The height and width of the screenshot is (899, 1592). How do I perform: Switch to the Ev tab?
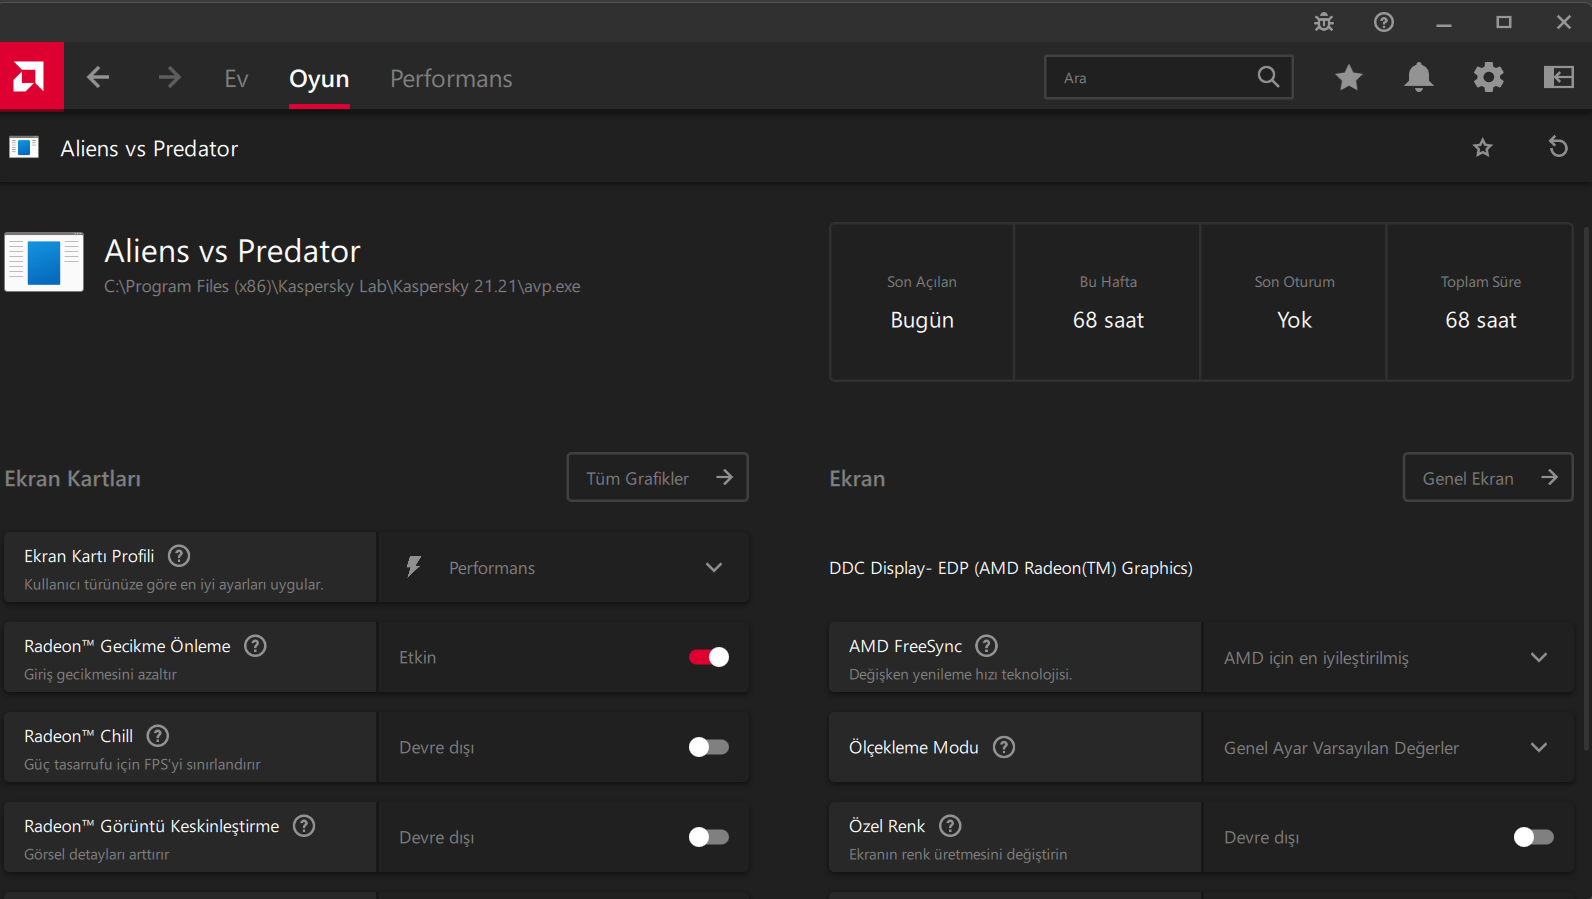click(x=236, y=78)
